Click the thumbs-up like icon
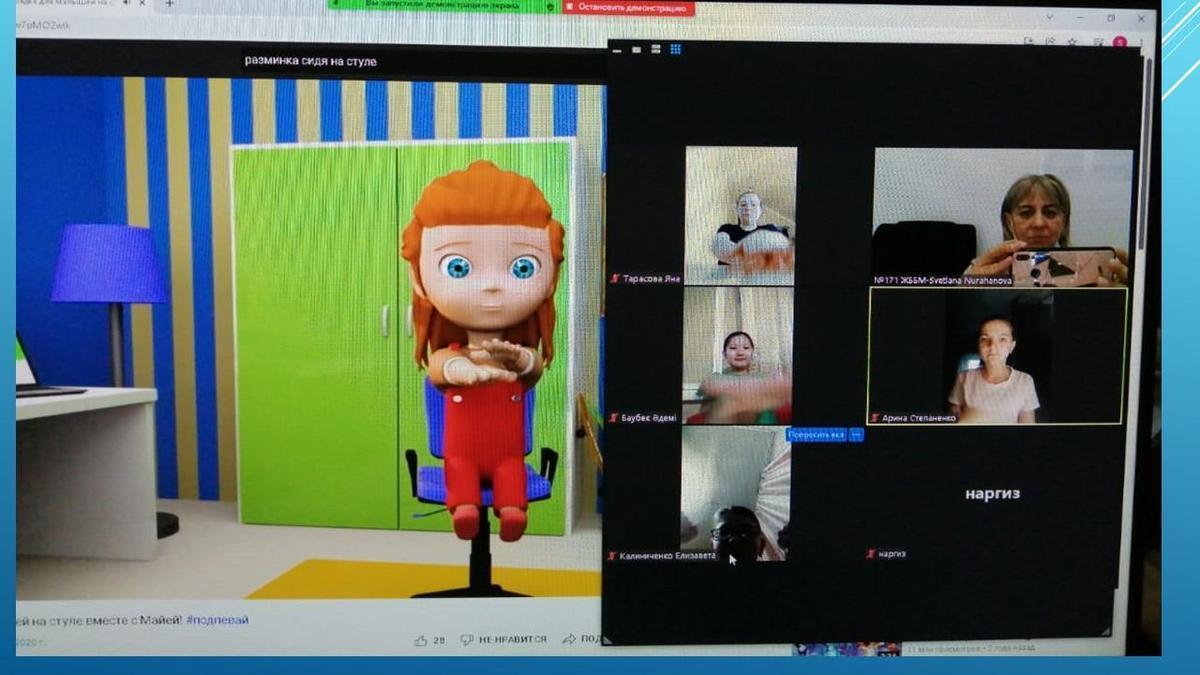The width and height of the screenshot is (1200, 675). pyautogui.click(x=421, y=639)
